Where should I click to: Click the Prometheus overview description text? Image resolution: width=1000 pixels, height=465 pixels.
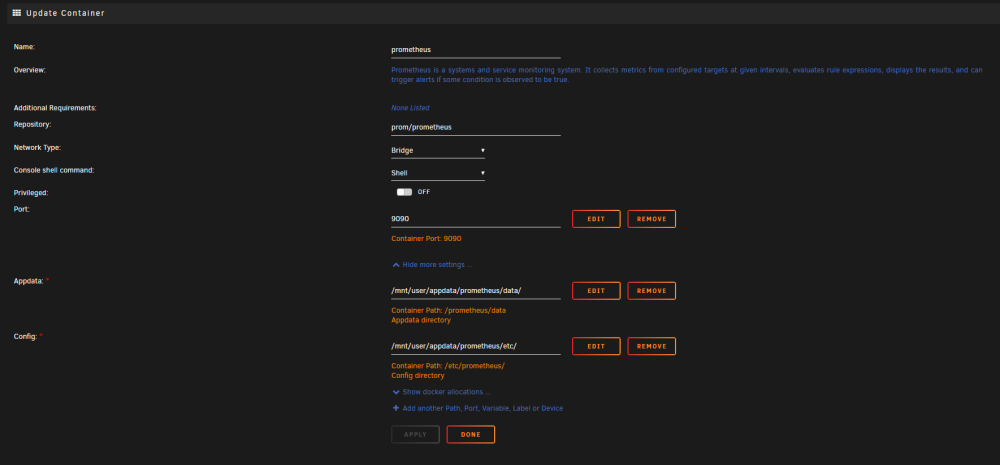[x=687, y=75]
